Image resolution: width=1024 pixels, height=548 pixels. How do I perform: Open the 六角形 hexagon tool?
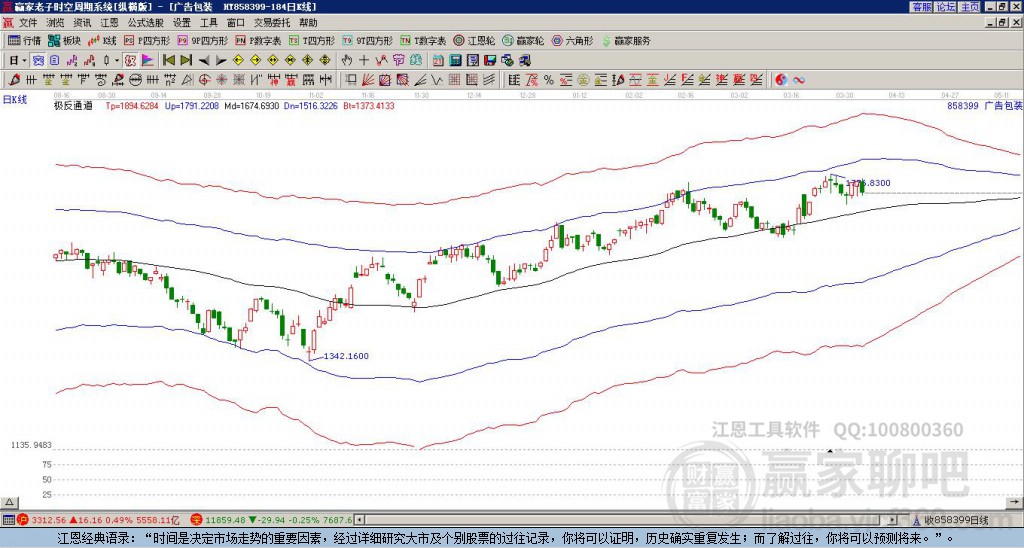(x=573, y=40)
